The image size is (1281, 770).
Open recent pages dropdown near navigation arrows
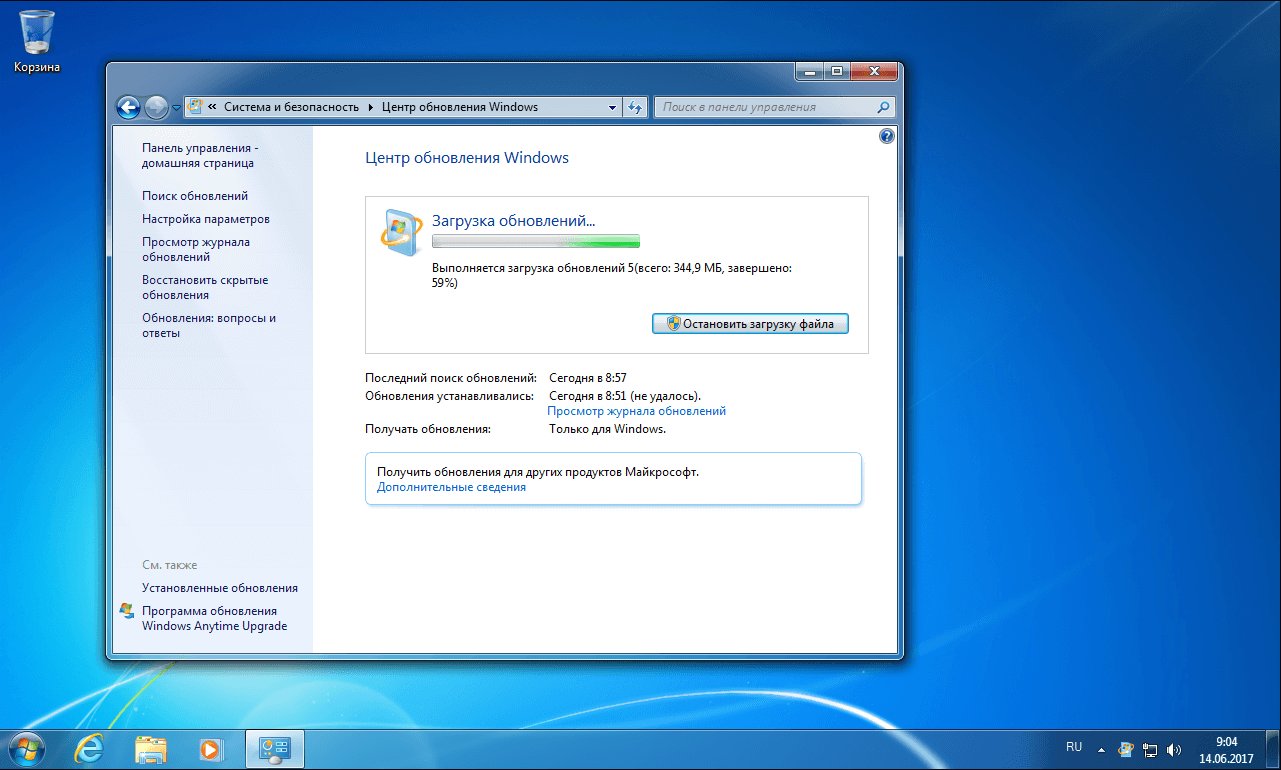coord(176,107)
